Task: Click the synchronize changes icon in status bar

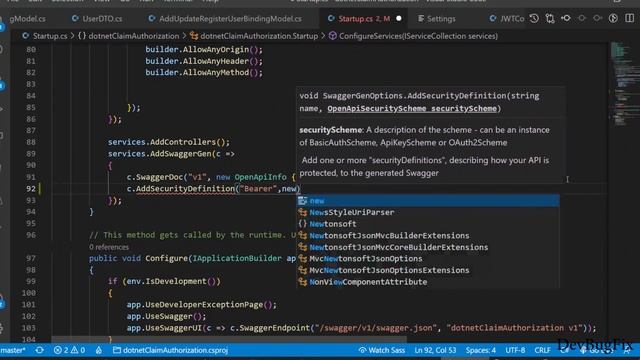Action: coord(40,350)
